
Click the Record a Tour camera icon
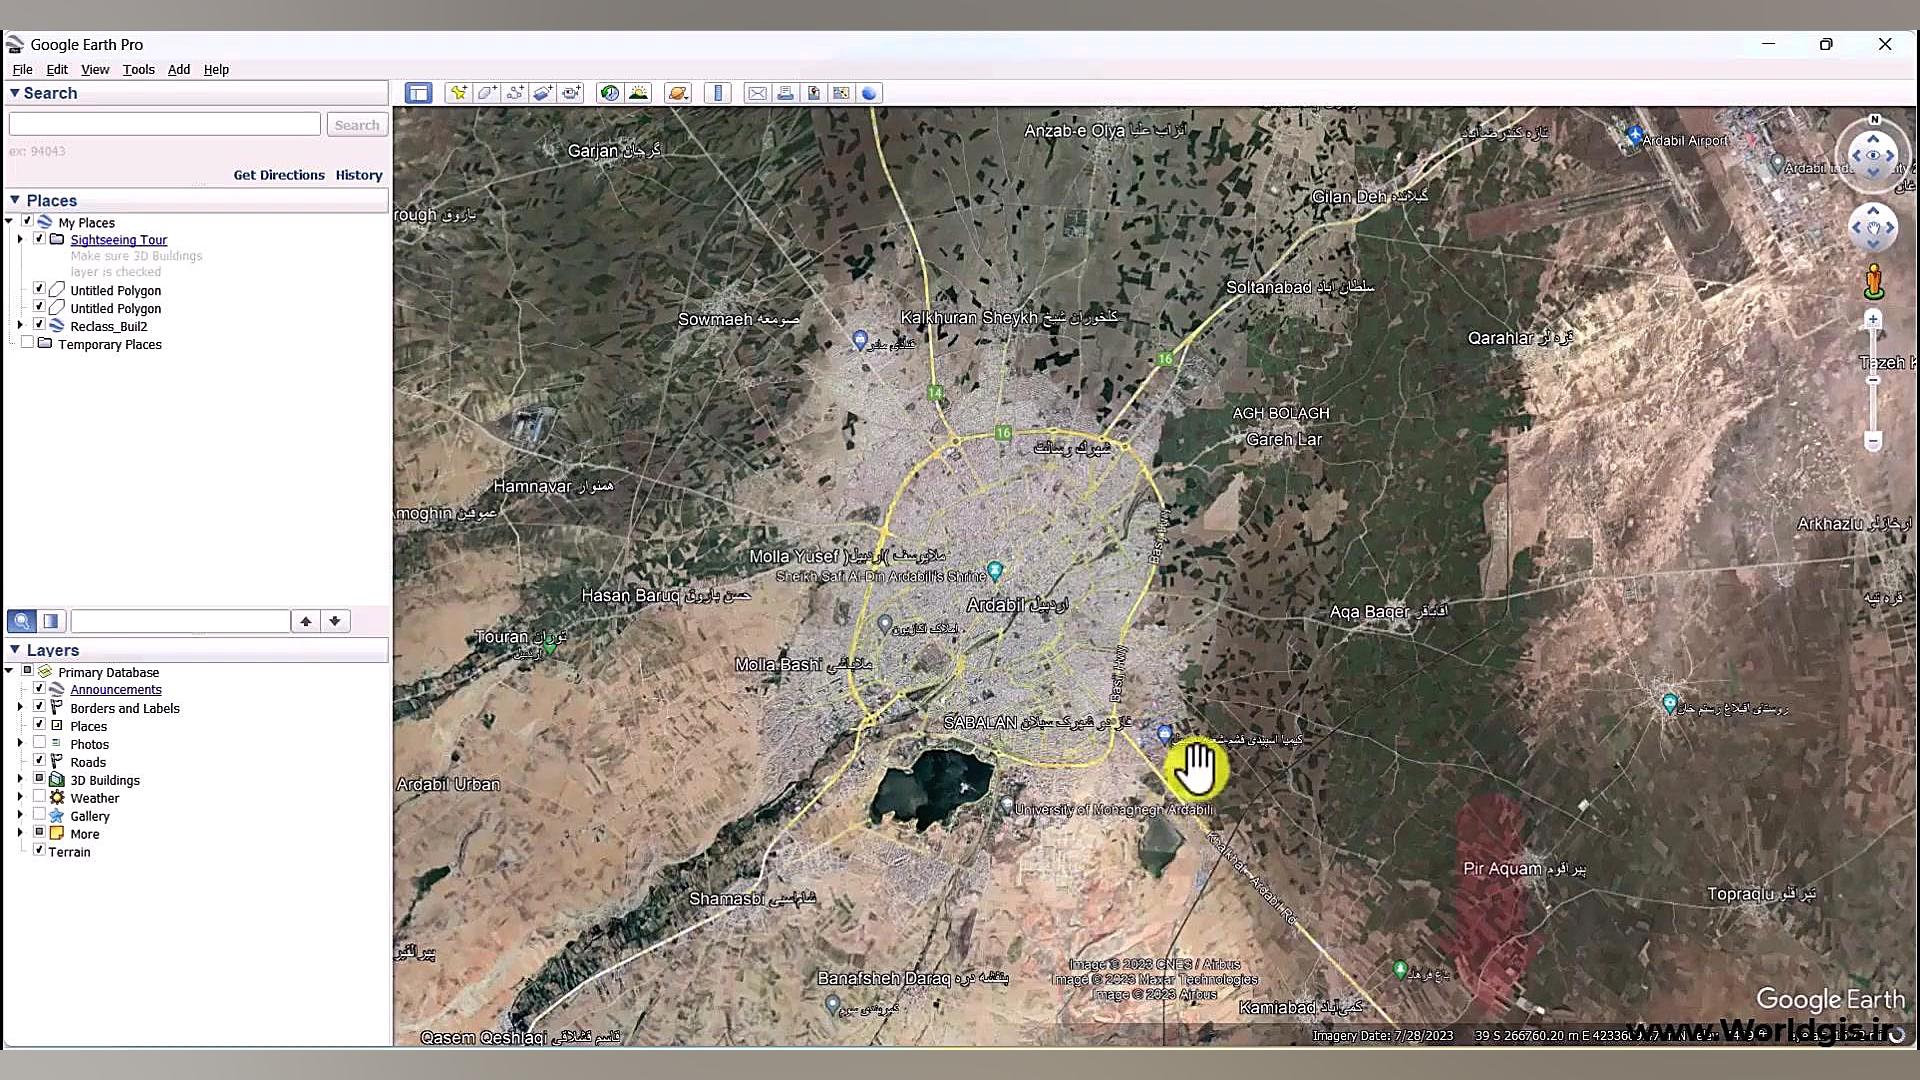[571, 93]
